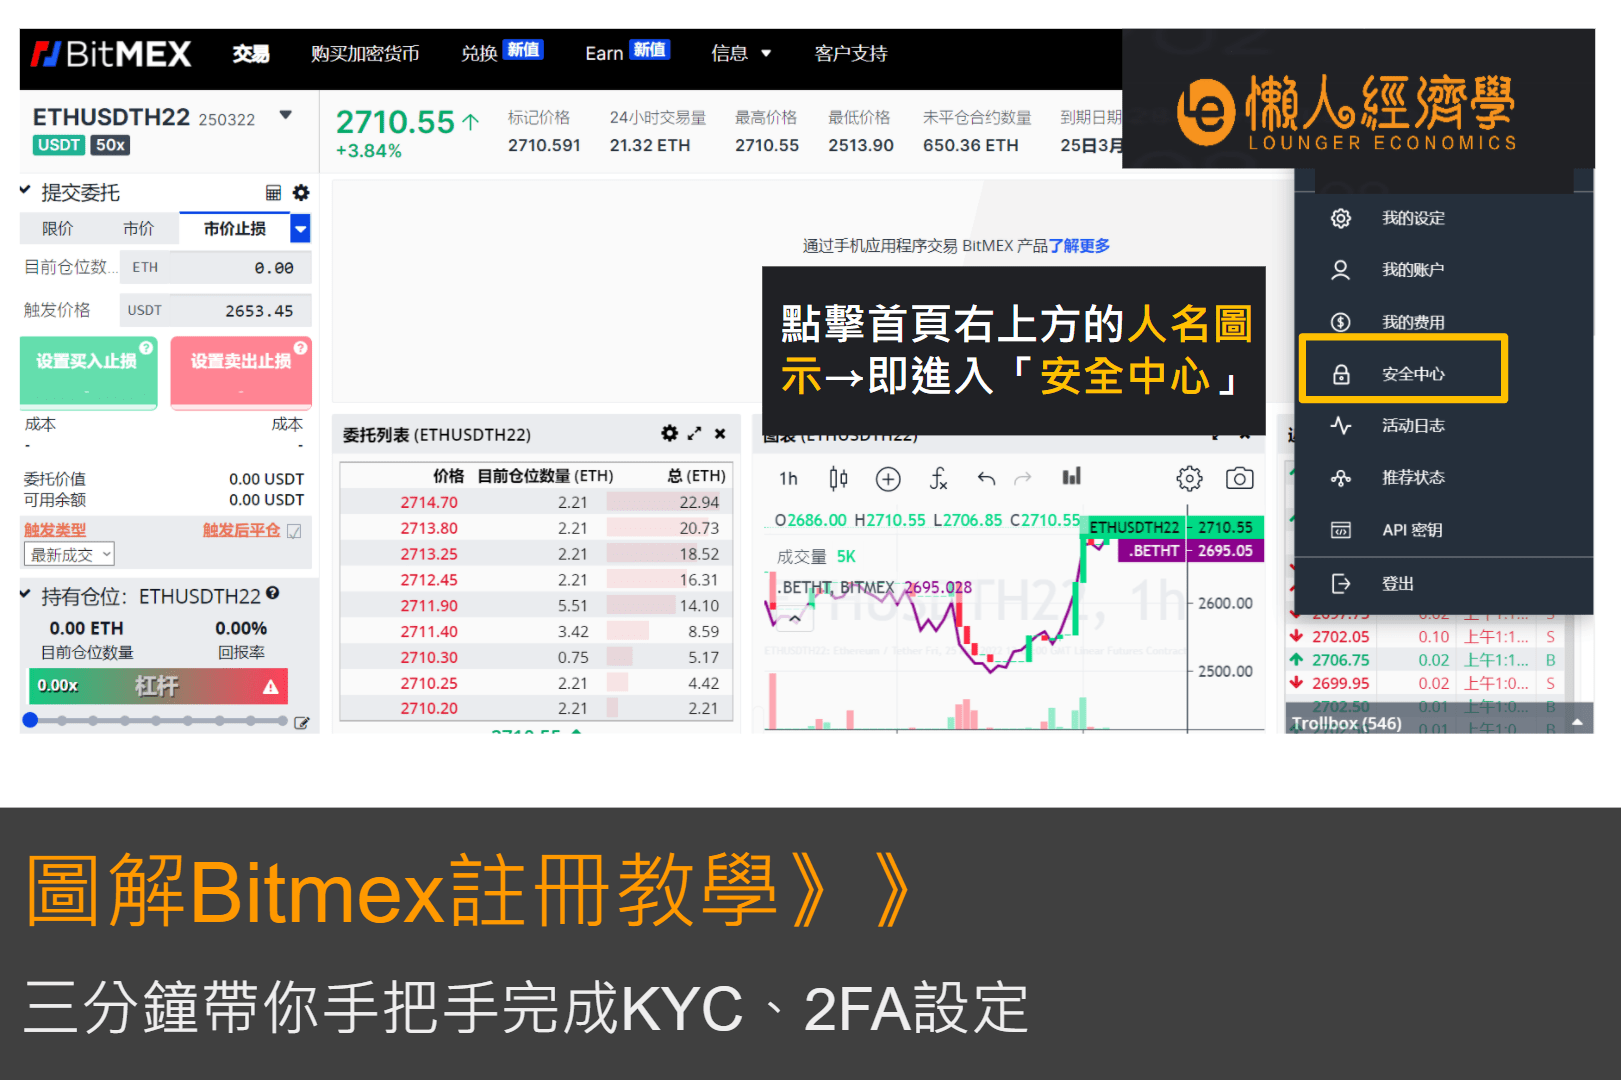Click 设置卖出止损 red button

tap(241, 372)
